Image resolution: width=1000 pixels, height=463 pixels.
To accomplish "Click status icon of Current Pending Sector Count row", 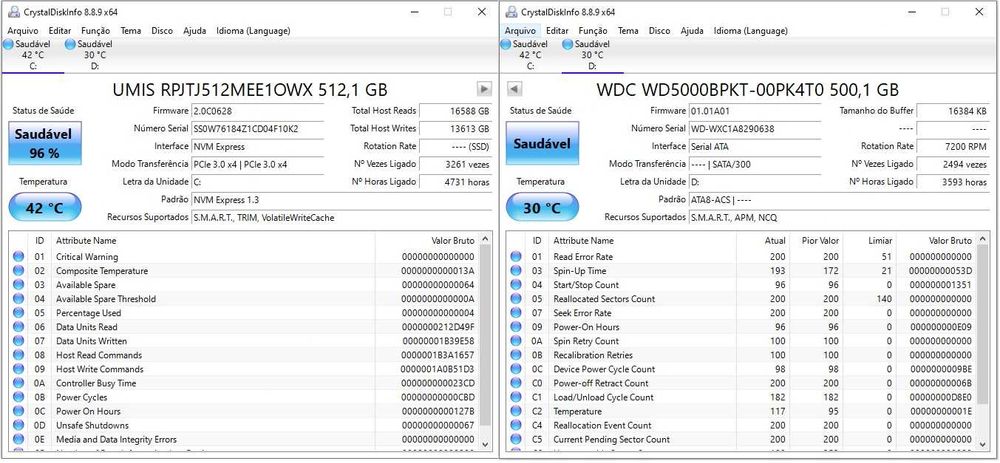I will tap(516, 439).
